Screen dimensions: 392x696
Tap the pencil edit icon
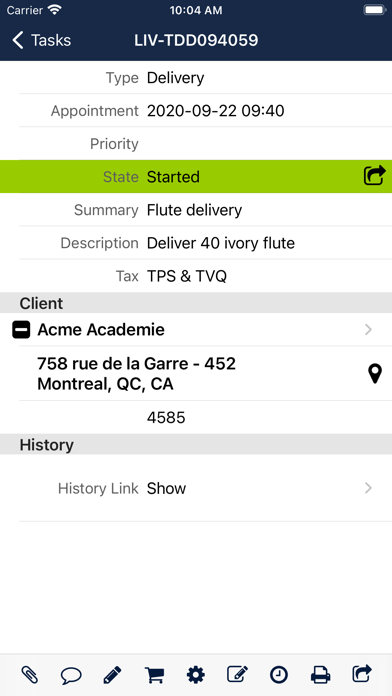[112, 675]
